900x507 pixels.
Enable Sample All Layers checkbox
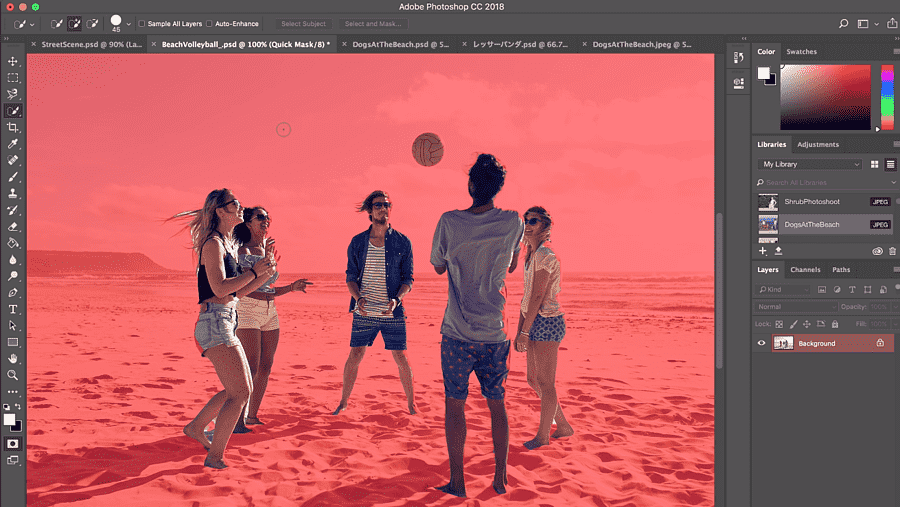point(141,23)
